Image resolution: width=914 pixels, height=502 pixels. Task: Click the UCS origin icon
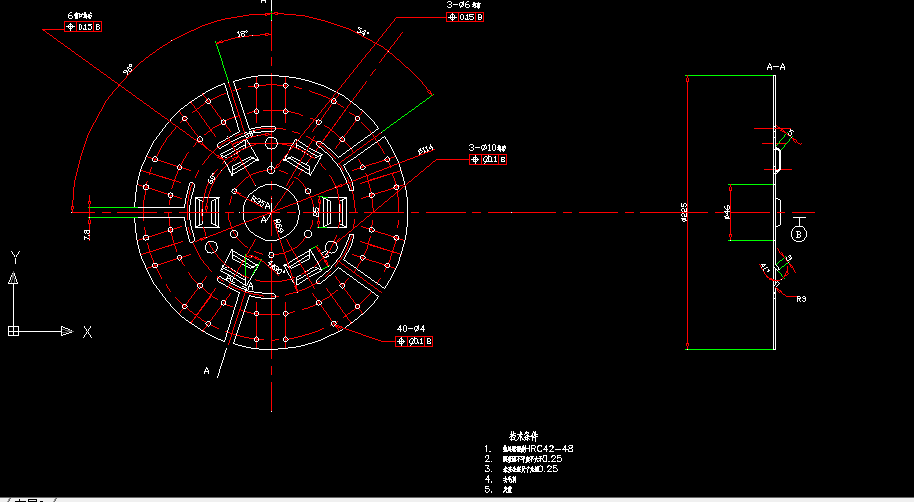(x=13, y=331)
